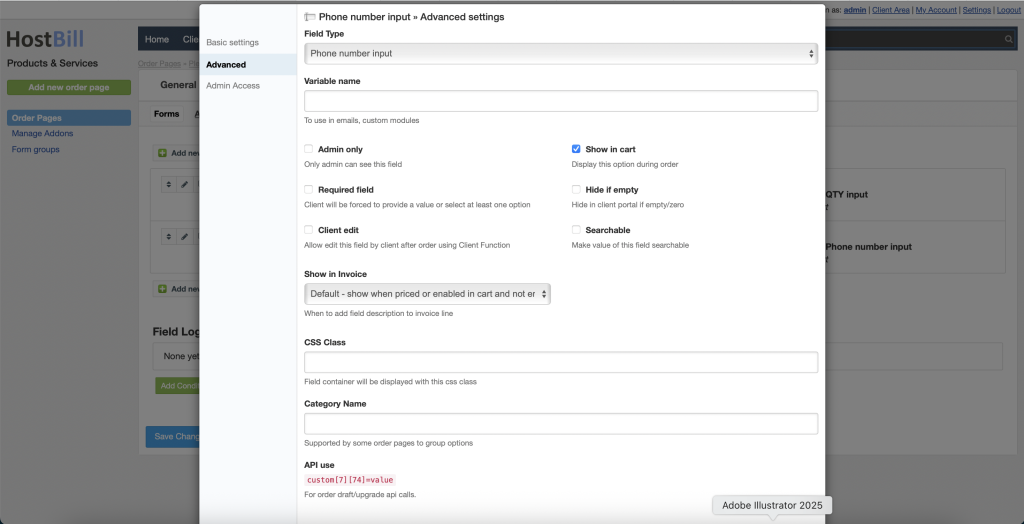Click the green plus icon above the form list
This screenshot has height=524, width=1024.
tap(162, 154)
